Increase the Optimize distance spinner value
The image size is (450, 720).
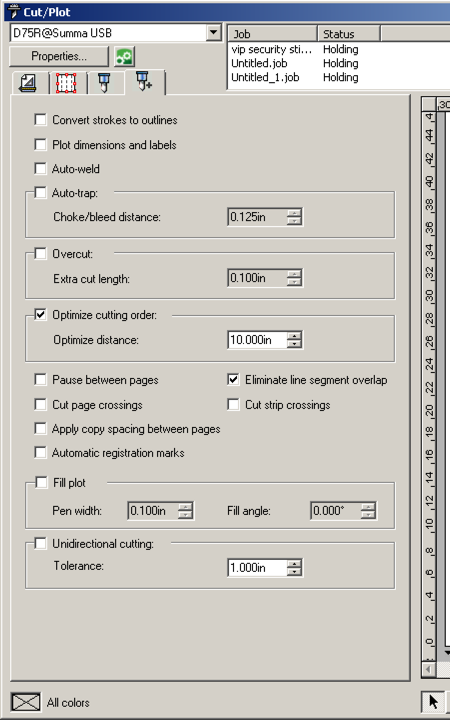coord(294,336)
